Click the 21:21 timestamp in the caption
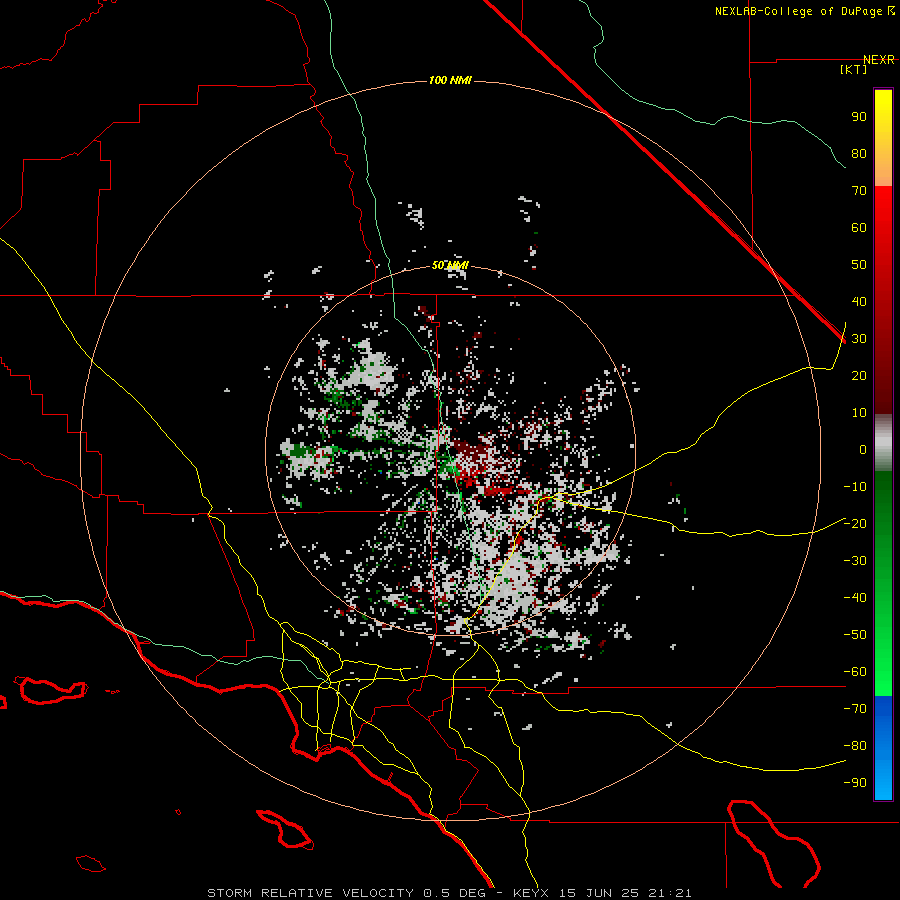 click(670, 893)
